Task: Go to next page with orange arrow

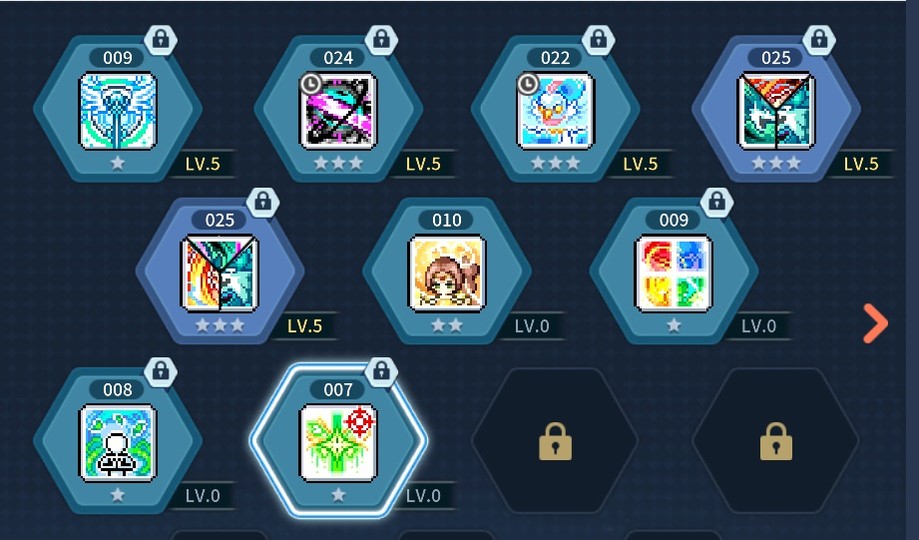Action: pyautogui.click(x=875, y=323)
